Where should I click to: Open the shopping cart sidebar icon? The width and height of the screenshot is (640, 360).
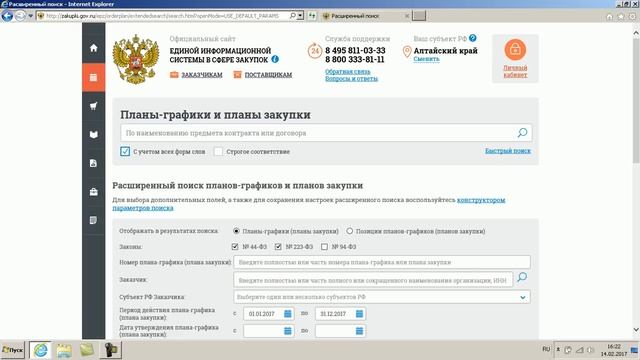tap(93, 106)
